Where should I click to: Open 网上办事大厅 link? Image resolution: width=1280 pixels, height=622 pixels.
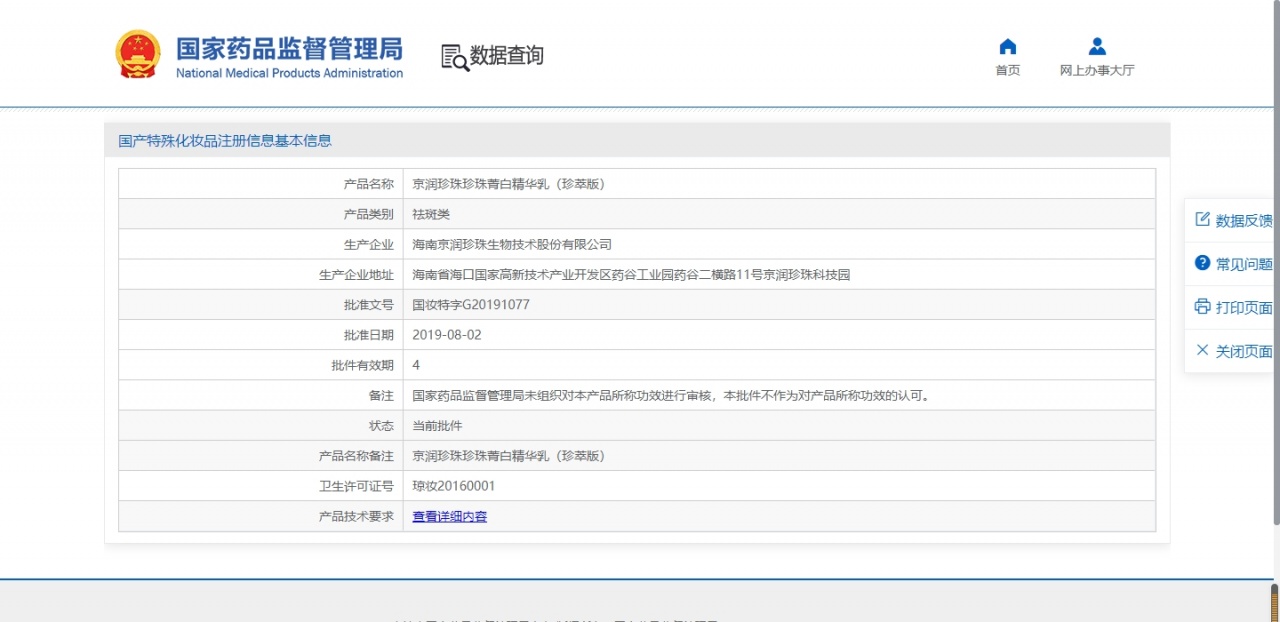click(x=1097, y=70)
